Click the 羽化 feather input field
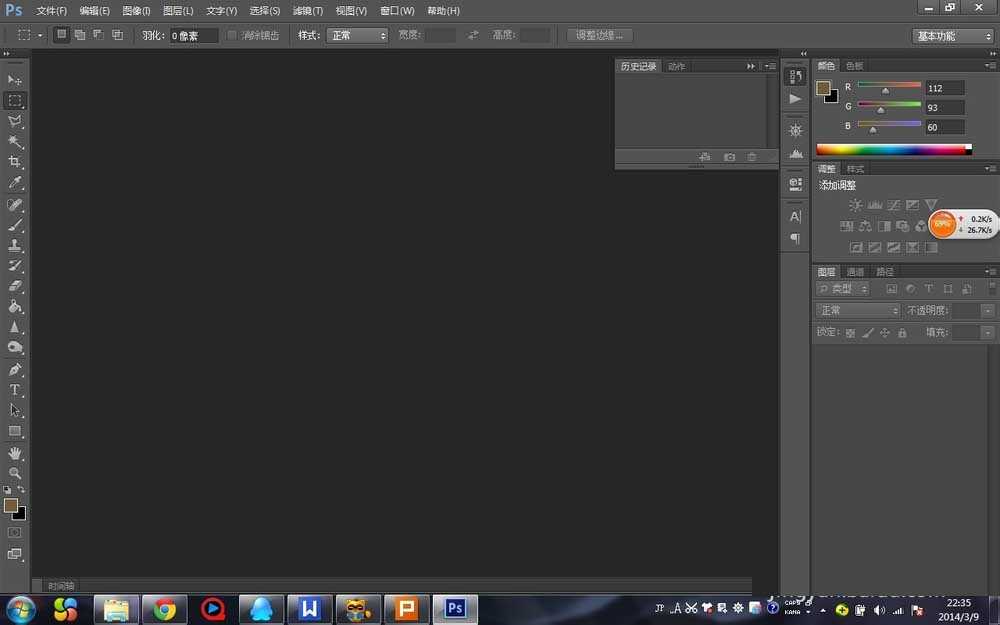Image resolution: width=1000 pixels, height=625 pixels. point(193,35)
